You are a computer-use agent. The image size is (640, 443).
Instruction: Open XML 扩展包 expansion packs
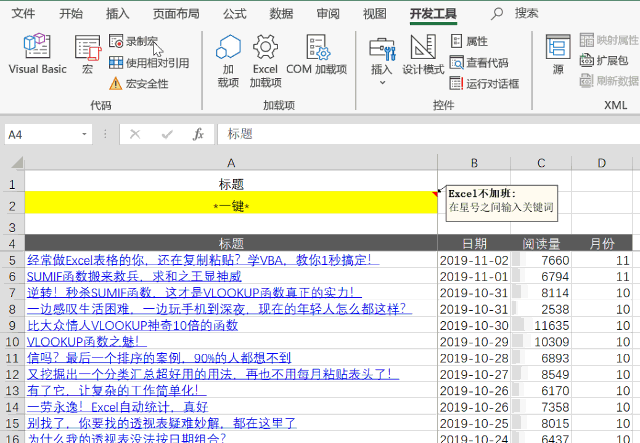coord(604,60)
